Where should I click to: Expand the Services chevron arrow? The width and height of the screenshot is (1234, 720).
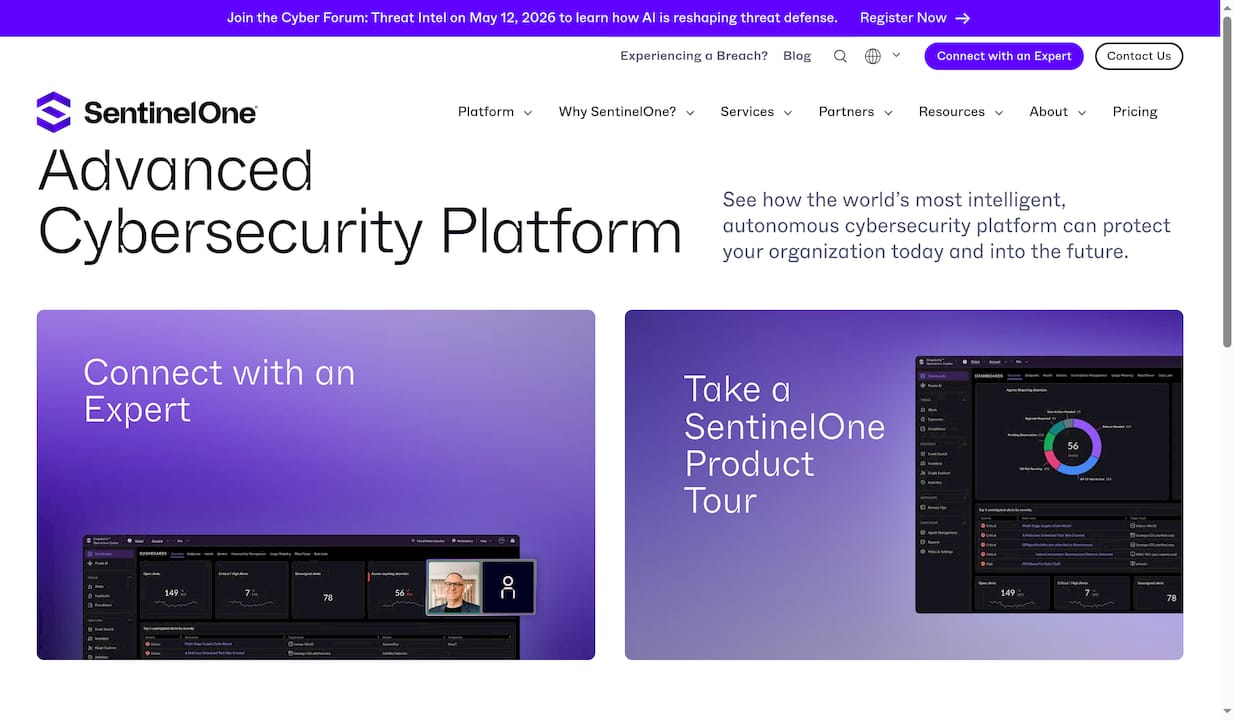[x=787, y=113]
